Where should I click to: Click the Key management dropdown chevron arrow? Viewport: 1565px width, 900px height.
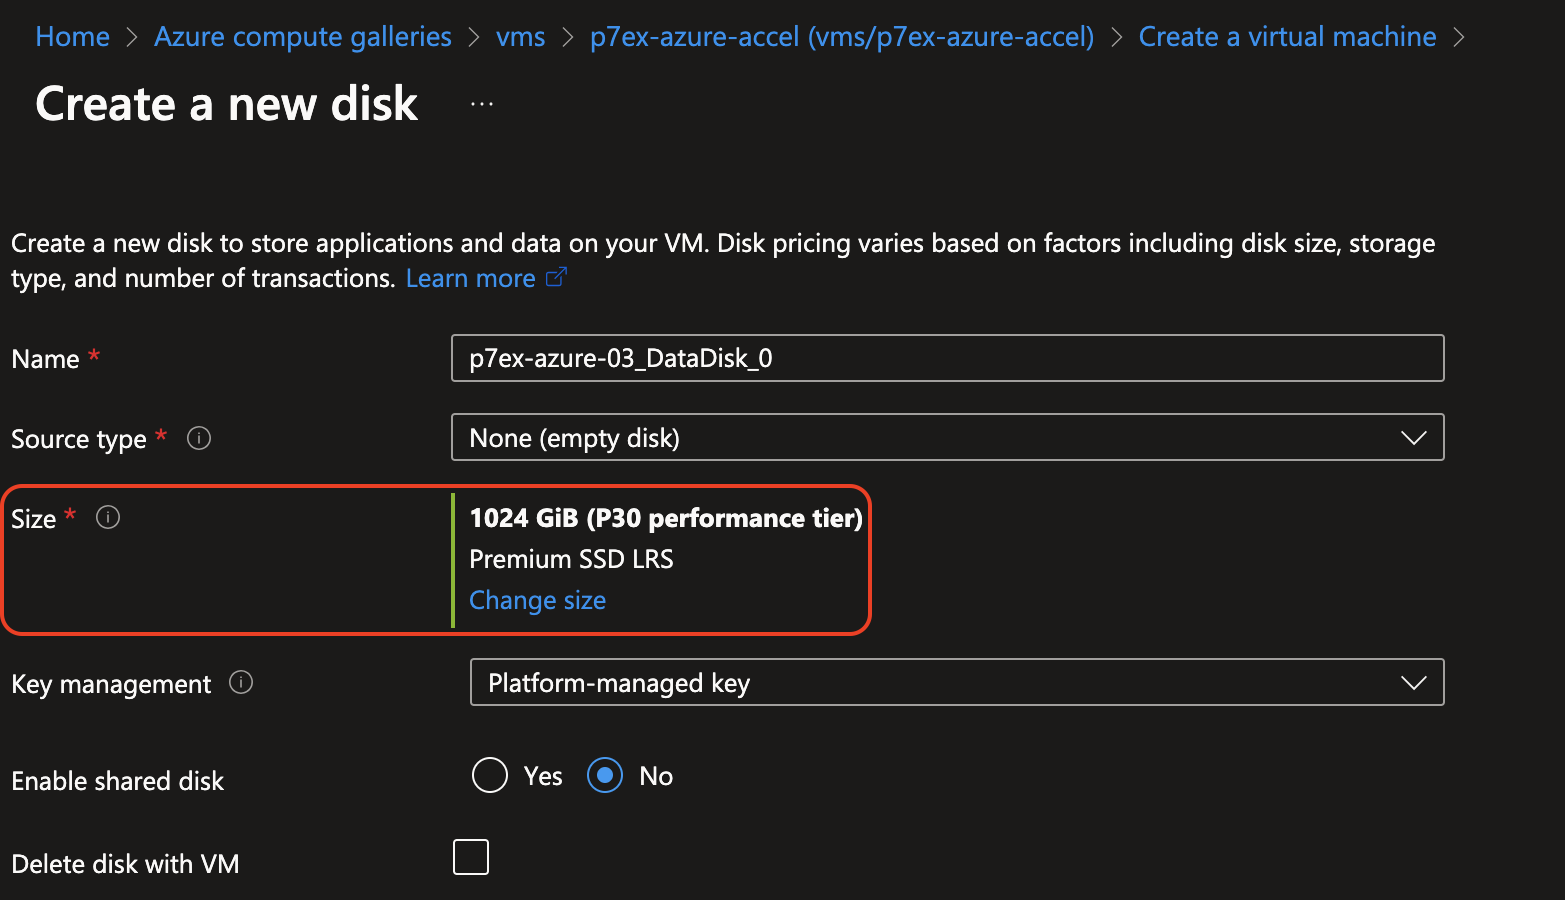[1413, 682]
